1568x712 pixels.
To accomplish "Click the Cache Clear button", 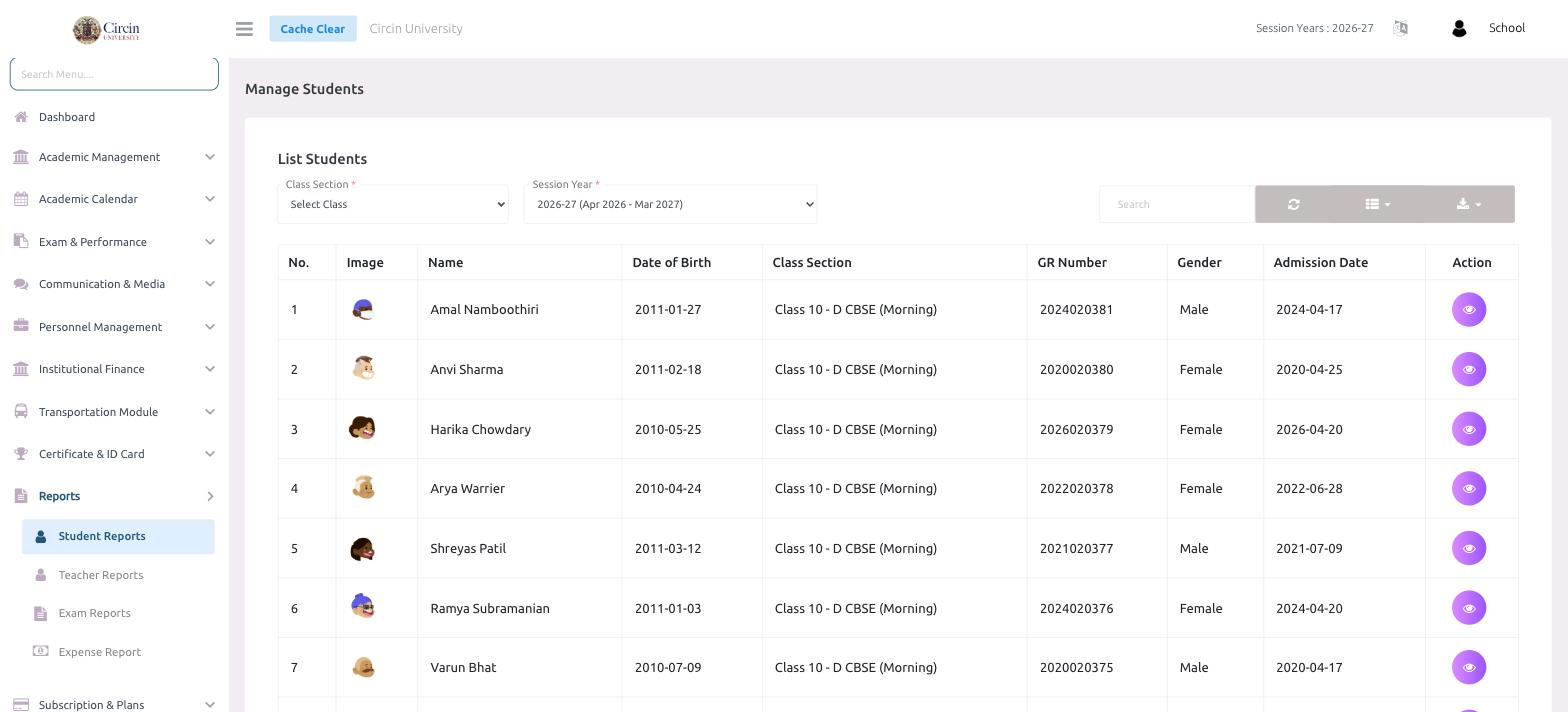I will [312, 29].
